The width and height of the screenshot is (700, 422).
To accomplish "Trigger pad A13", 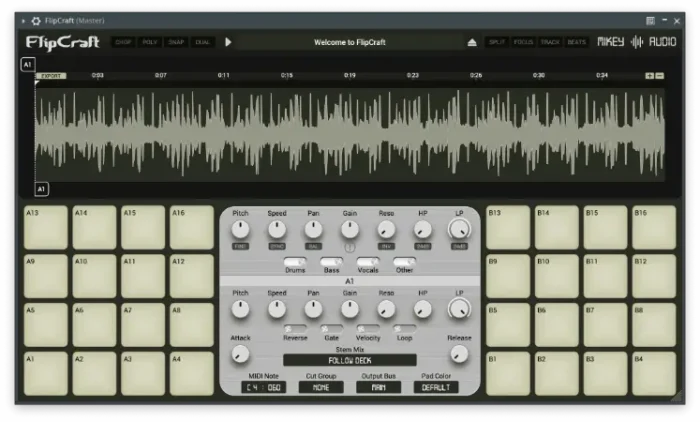I will tap(46, 228).
